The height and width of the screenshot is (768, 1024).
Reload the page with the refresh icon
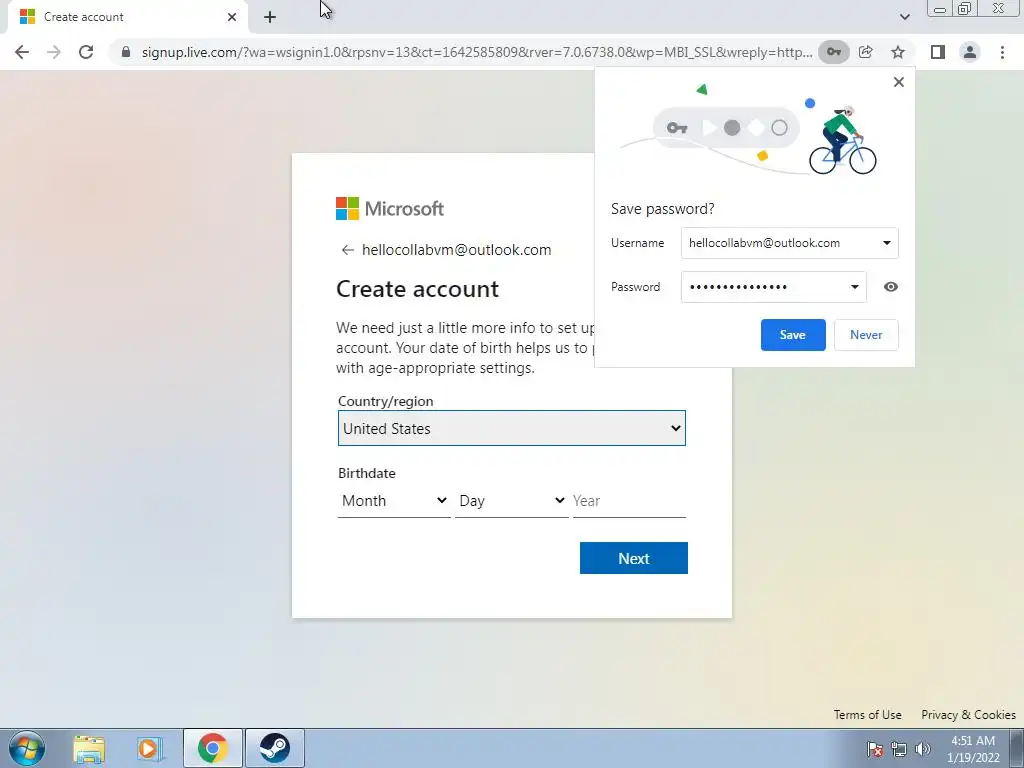tap(86, 52)
